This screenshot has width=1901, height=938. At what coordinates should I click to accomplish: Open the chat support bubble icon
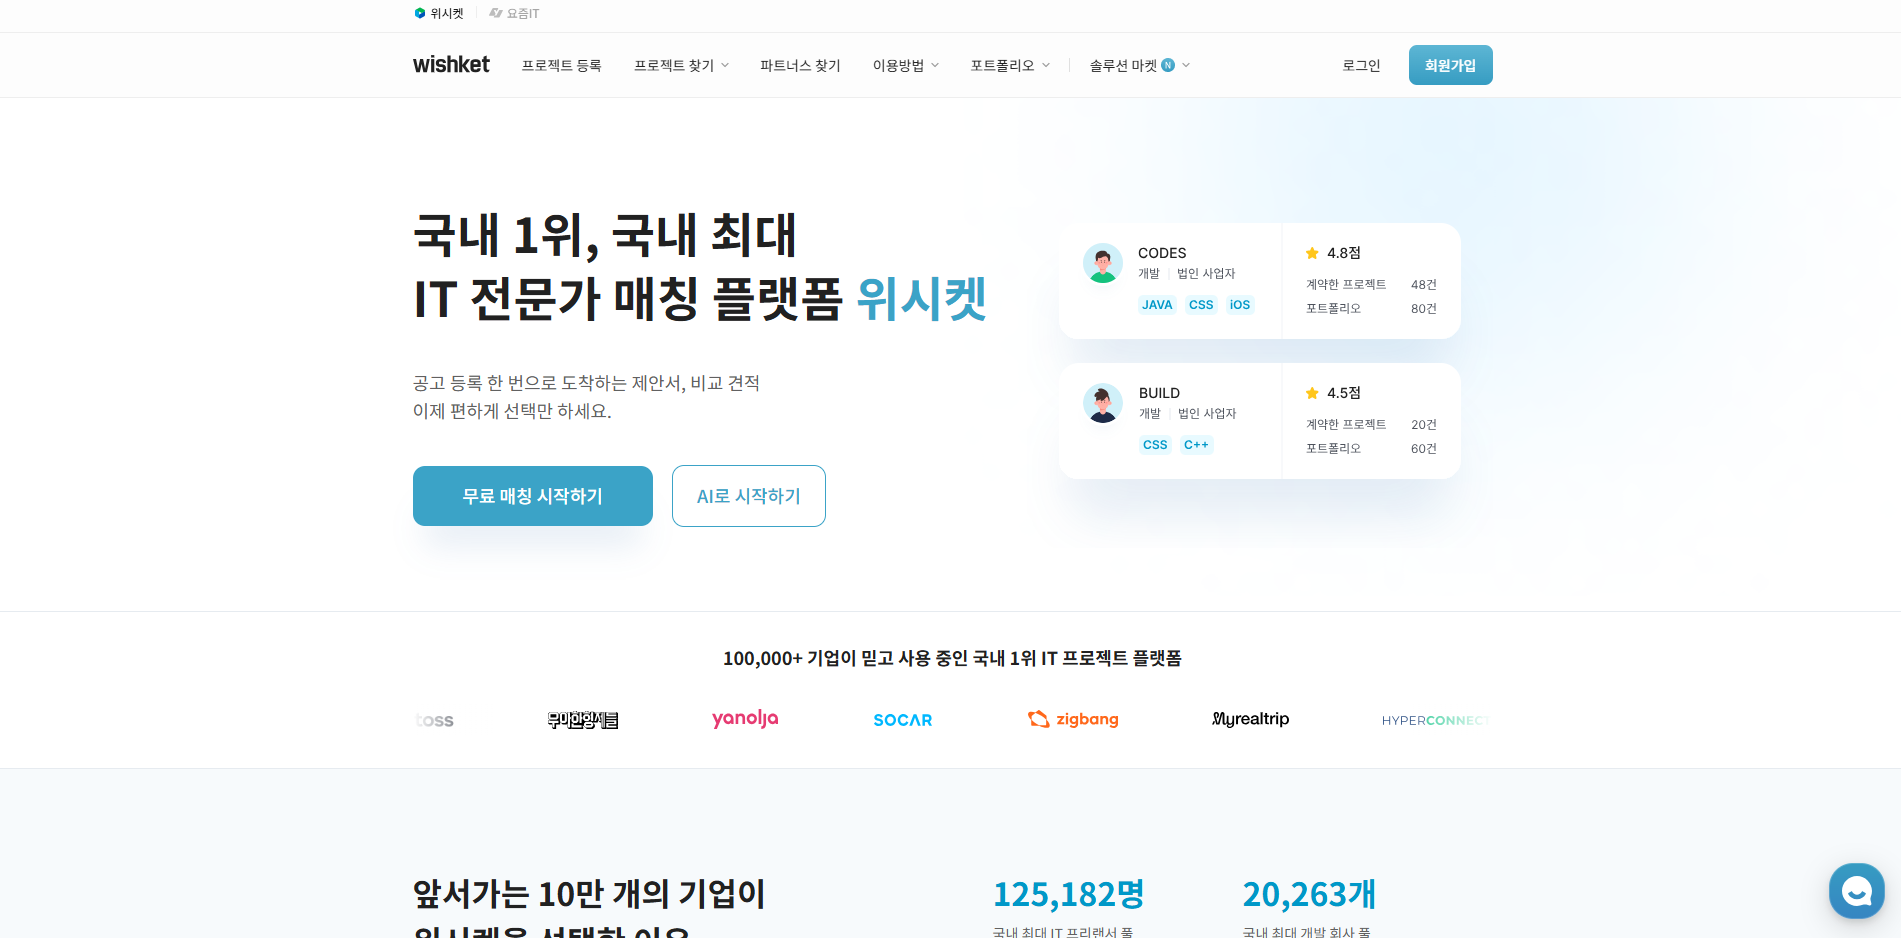click(1856, 890)
